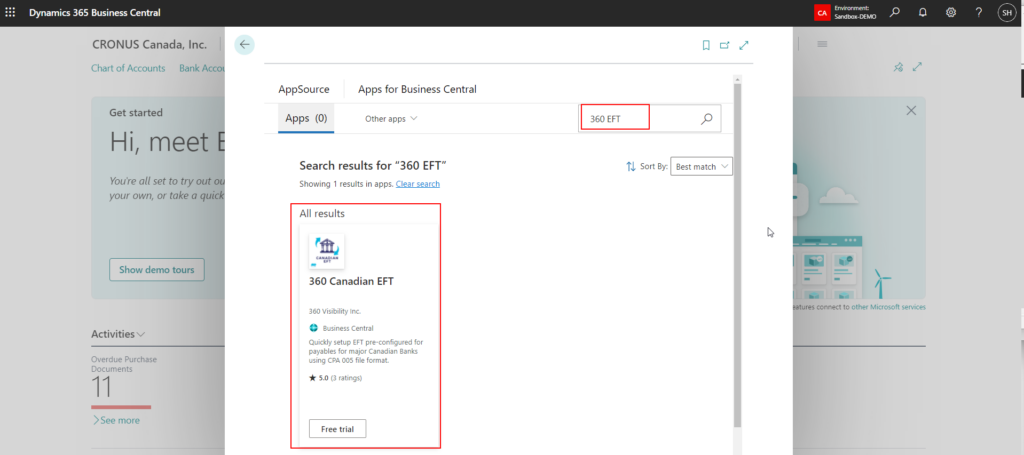Open the hamburger menu on role center
Viewport: 1024px width, 455px height.
(x=822, y=44)
